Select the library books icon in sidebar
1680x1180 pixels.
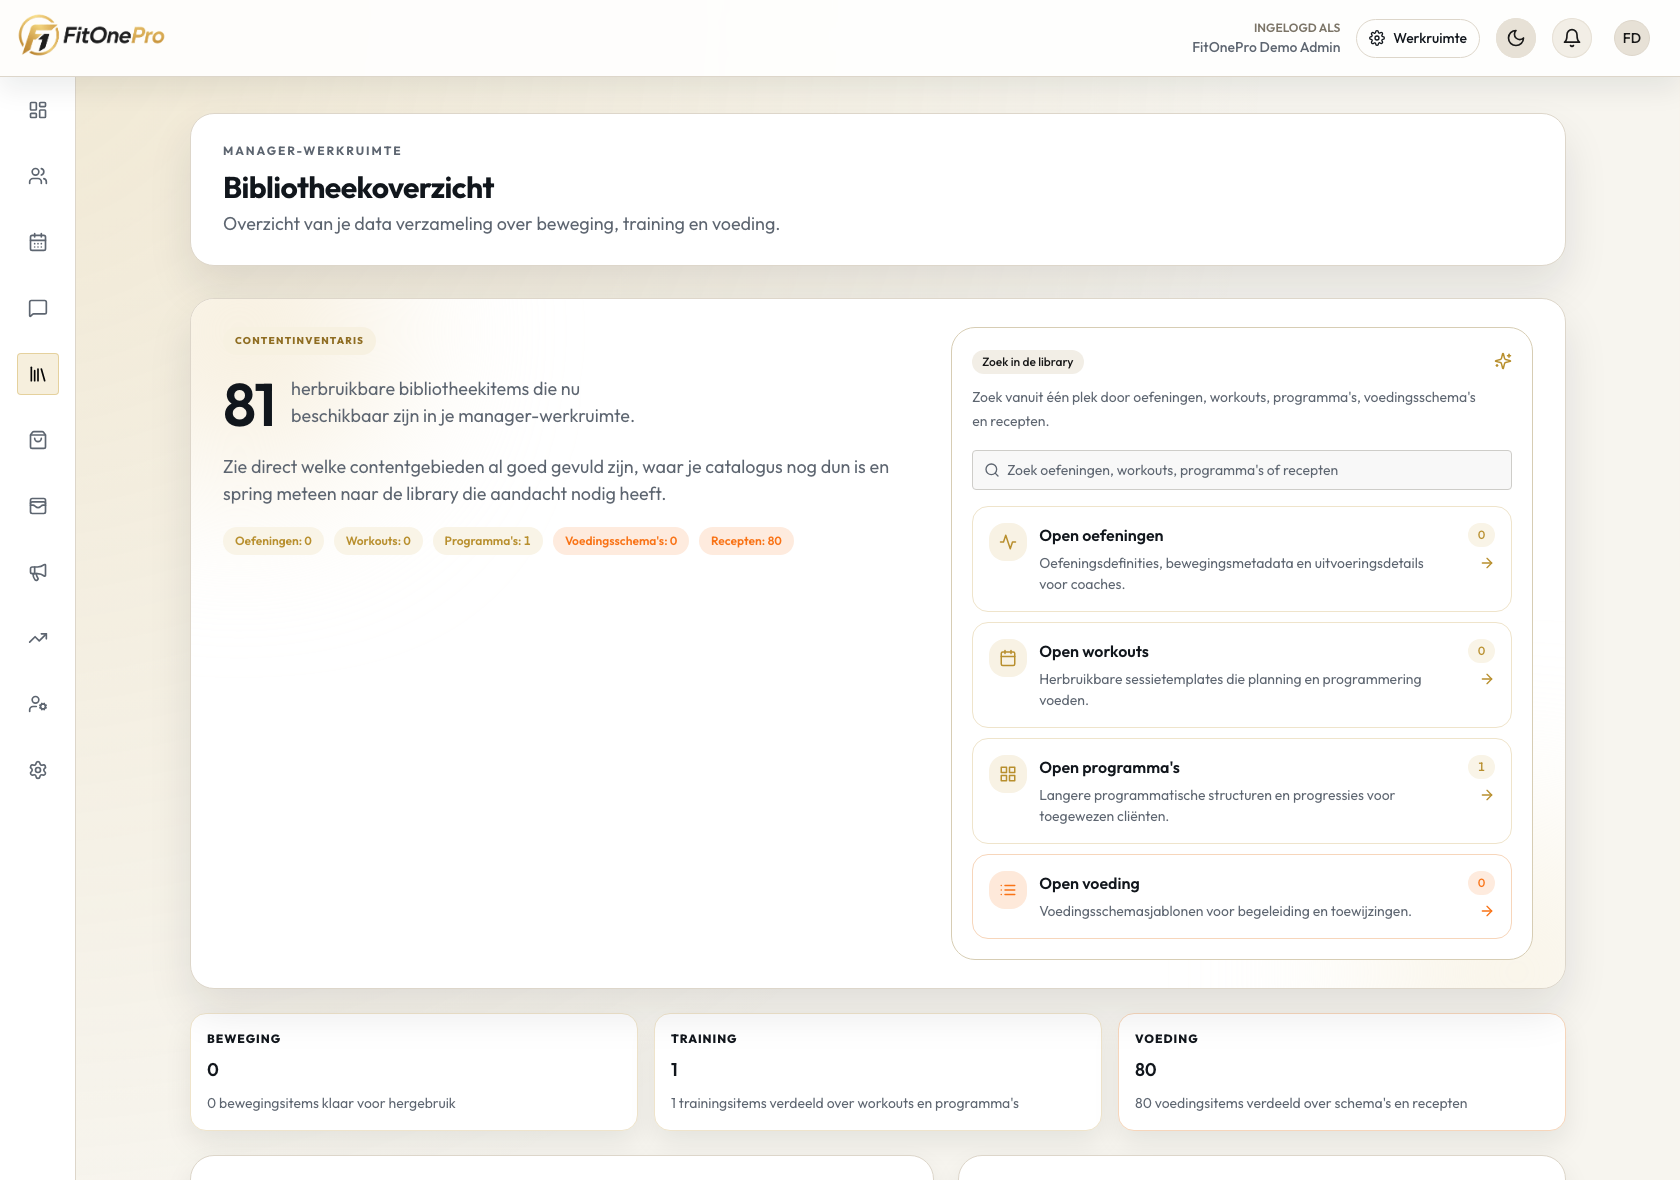(x=38, y=374)
